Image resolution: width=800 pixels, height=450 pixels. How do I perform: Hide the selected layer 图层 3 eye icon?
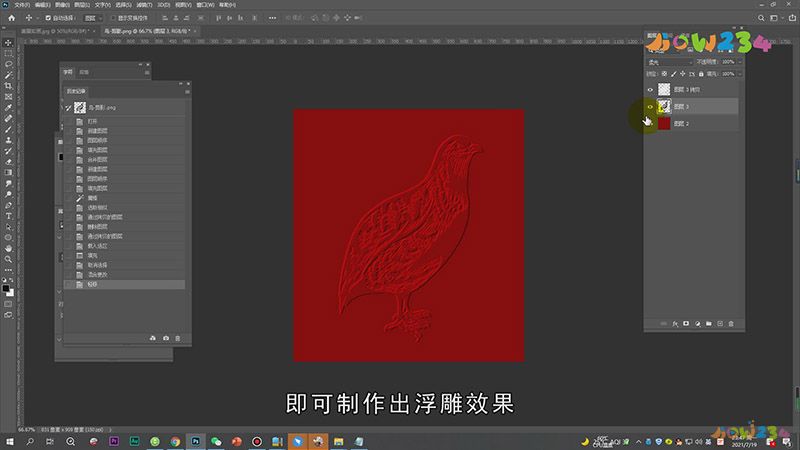[650, 107]
